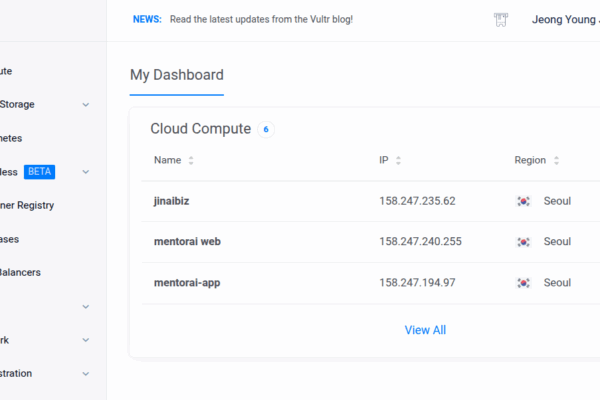This screenshot has width=600, height=400.
Task: Open the mentorai web server instance
Action: point(187,242)
